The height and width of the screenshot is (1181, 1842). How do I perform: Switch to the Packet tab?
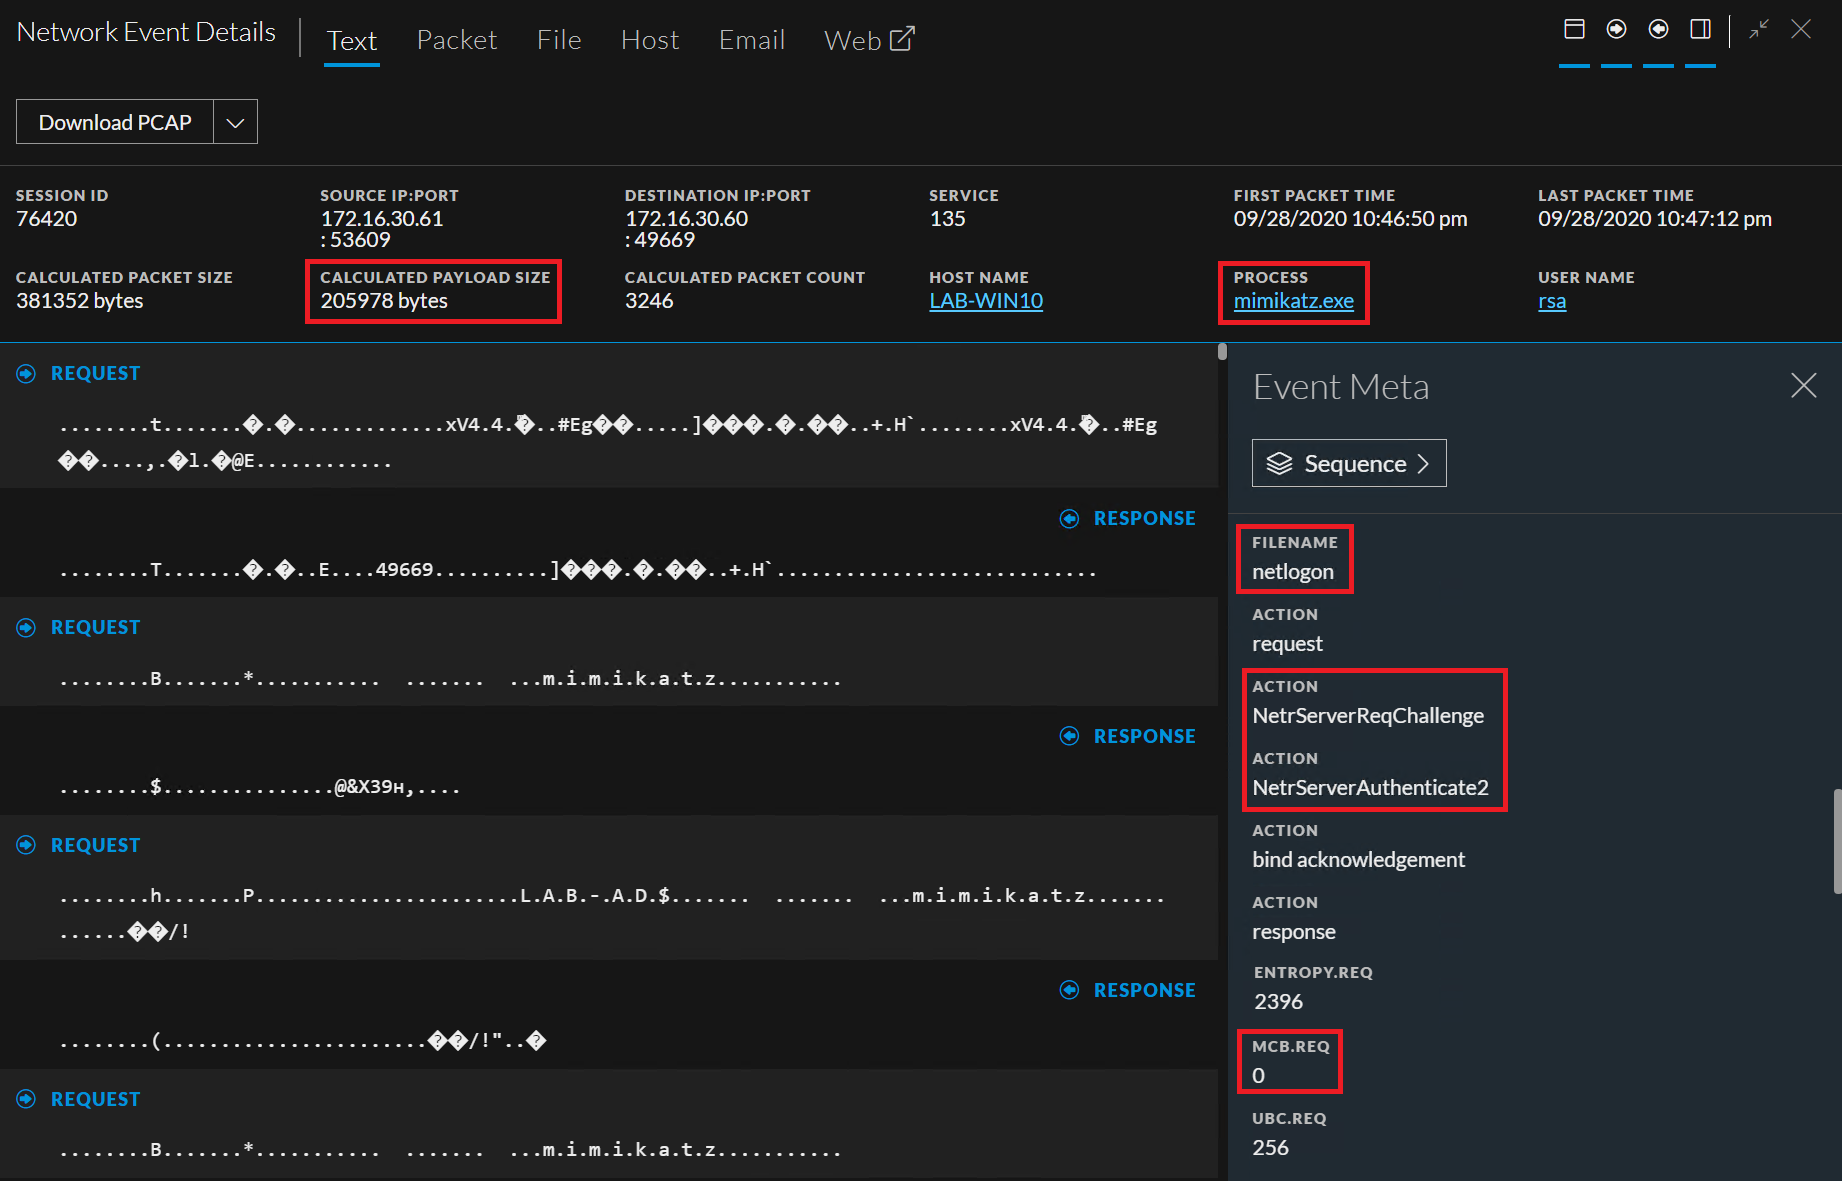456,40
